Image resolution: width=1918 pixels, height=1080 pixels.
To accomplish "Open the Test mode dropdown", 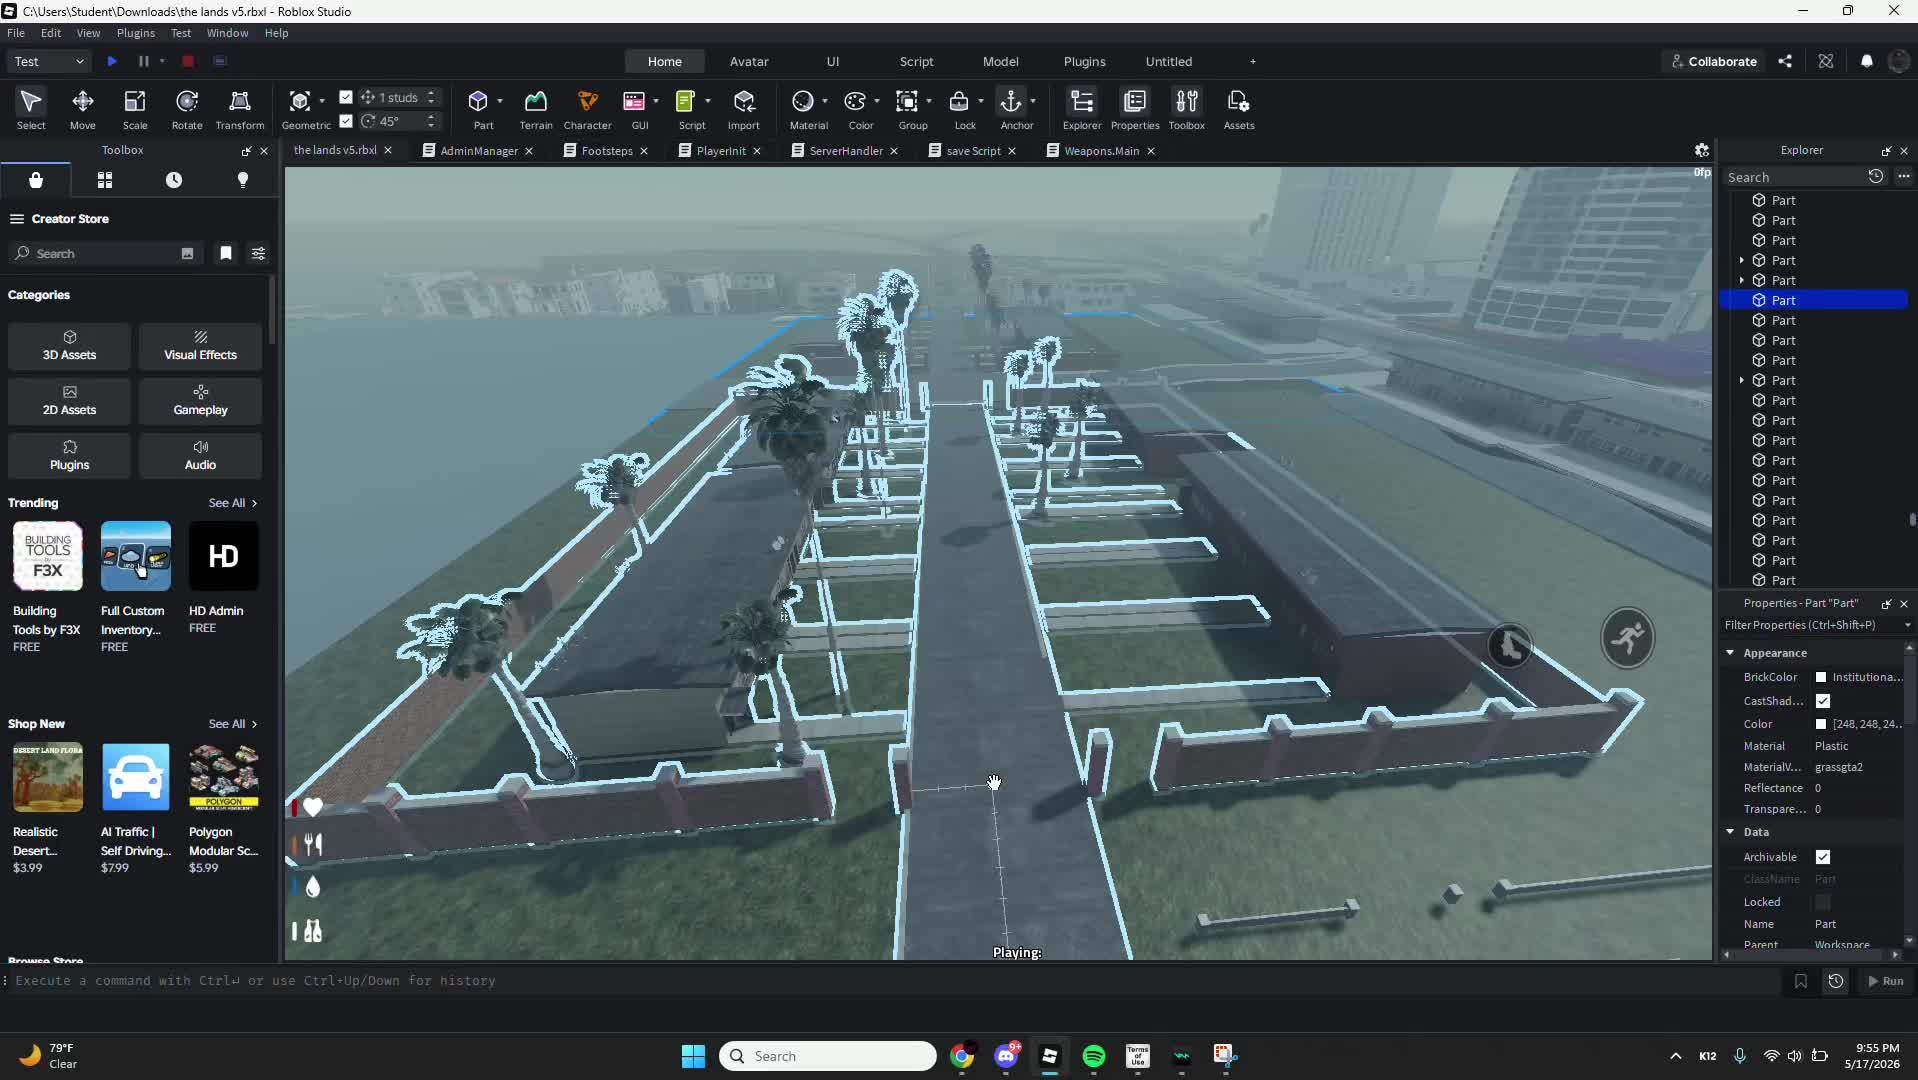I will tap(48, 61).
